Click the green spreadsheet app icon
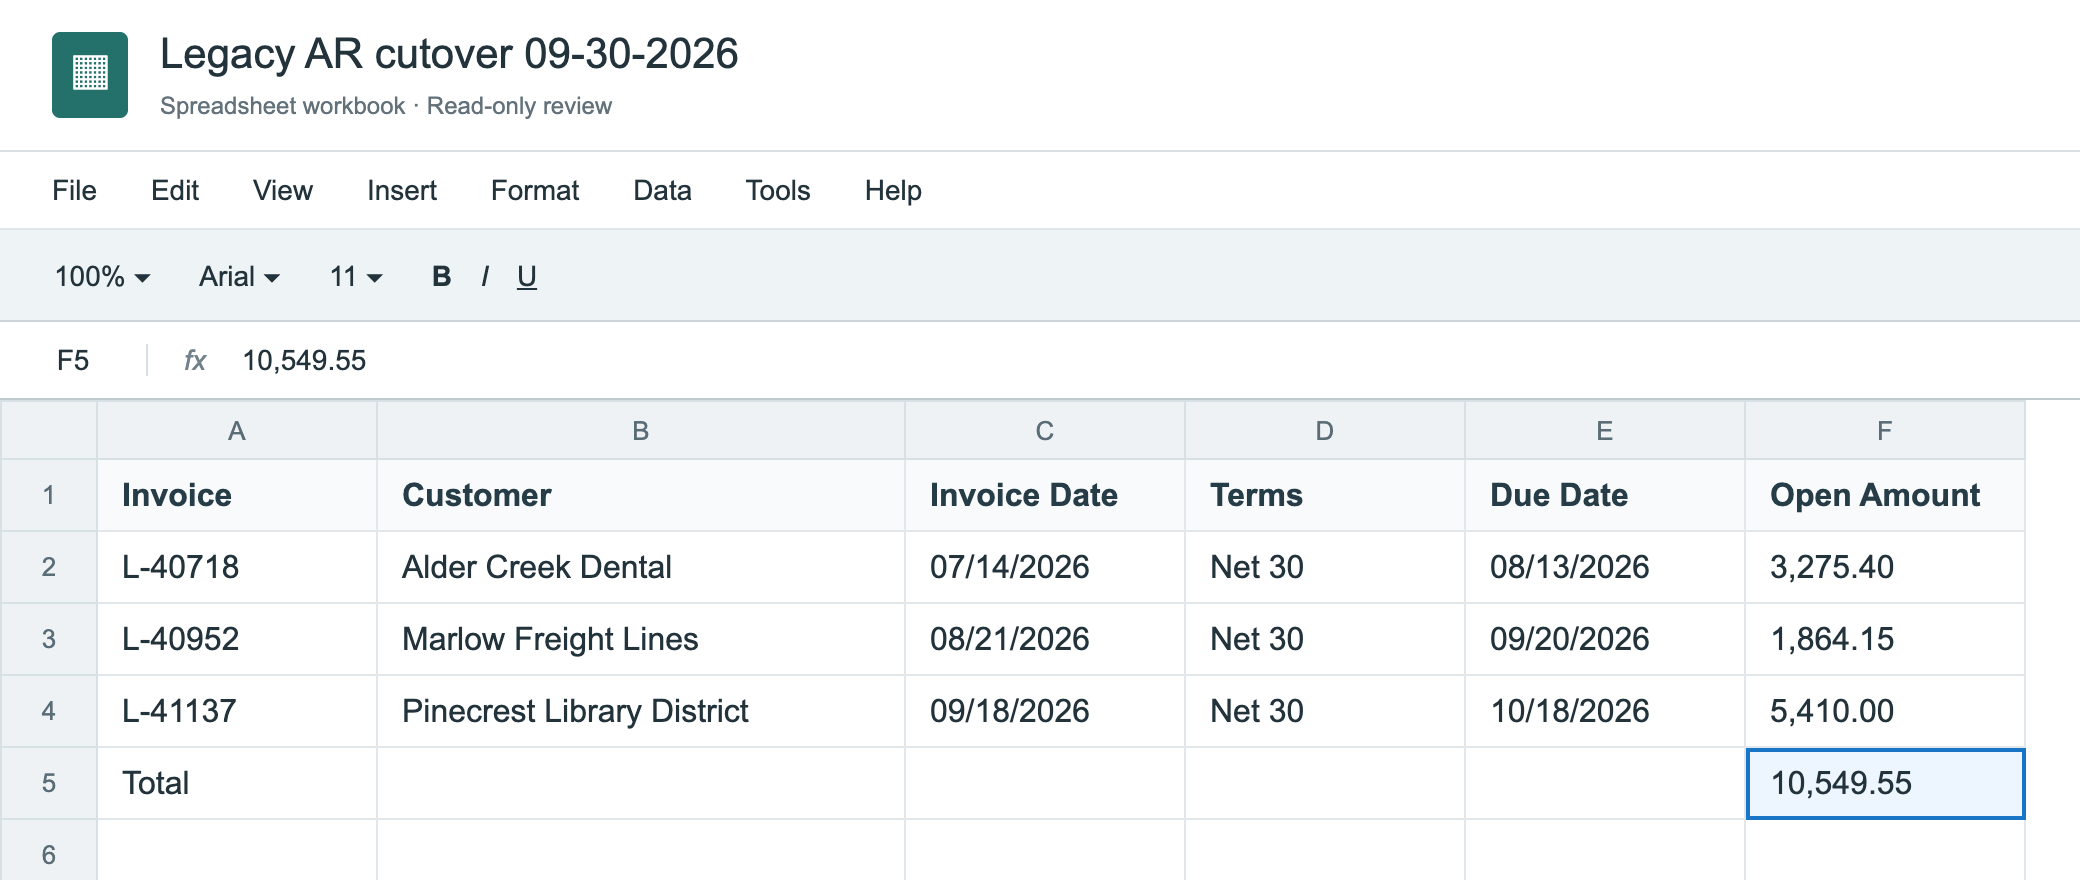2080x880 pixels. (x=90, y=75)
